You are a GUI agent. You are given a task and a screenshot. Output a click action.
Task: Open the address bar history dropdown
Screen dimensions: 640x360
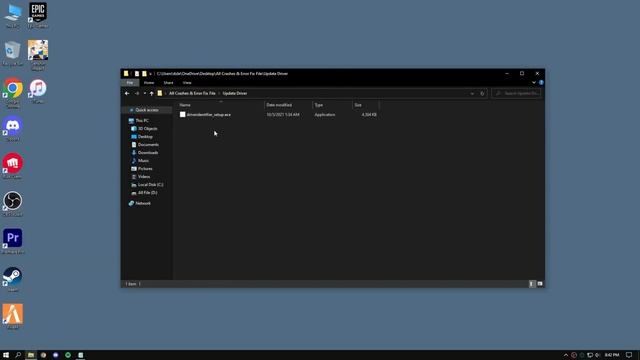tap(472, 93)
